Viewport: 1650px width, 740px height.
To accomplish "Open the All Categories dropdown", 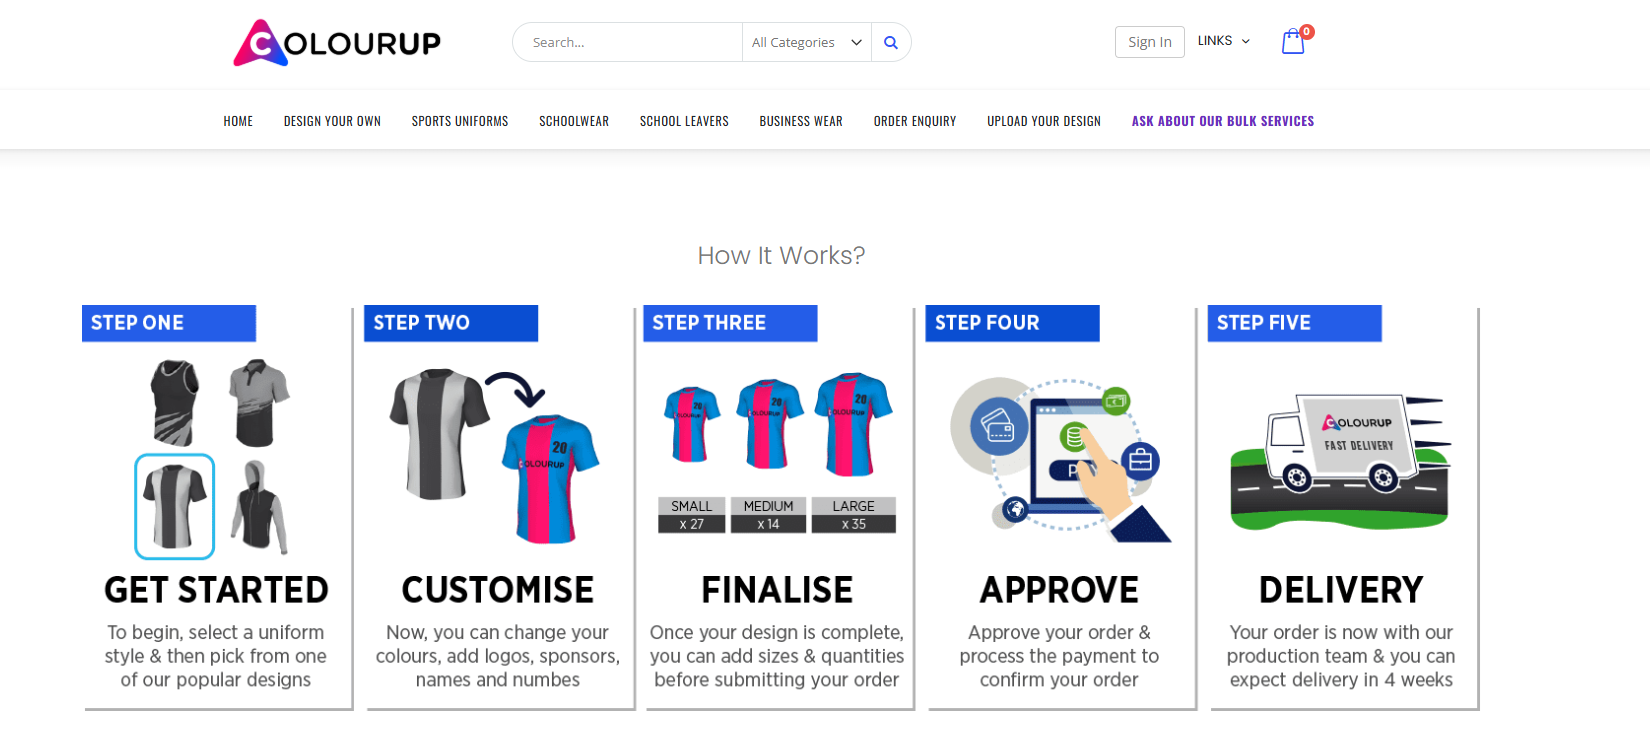I will click(807, 42).
